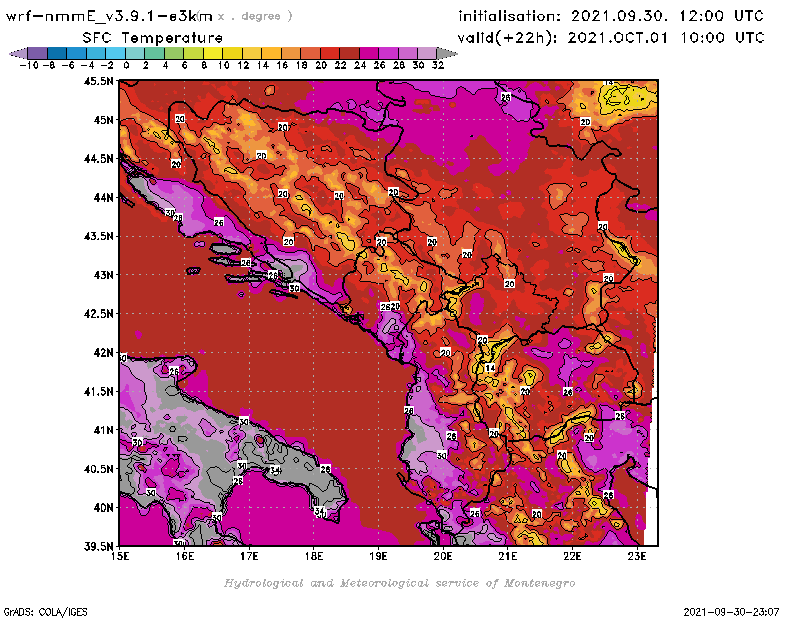Pick the magenta legend swatch between 24 and 26
This screenshot has height=618, width=800.
pyautogui.click(x=368, y=53)
